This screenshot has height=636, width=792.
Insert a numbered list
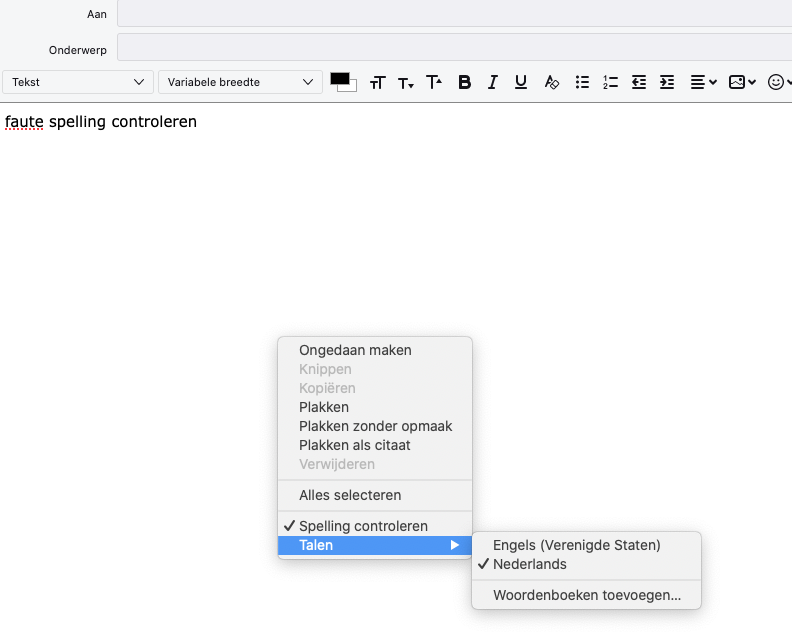[610, 83]
